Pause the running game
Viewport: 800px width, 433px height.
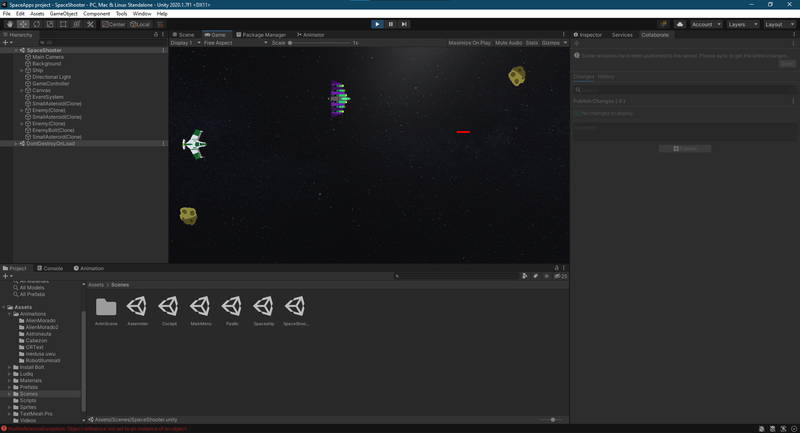click(x=390, y=23)
